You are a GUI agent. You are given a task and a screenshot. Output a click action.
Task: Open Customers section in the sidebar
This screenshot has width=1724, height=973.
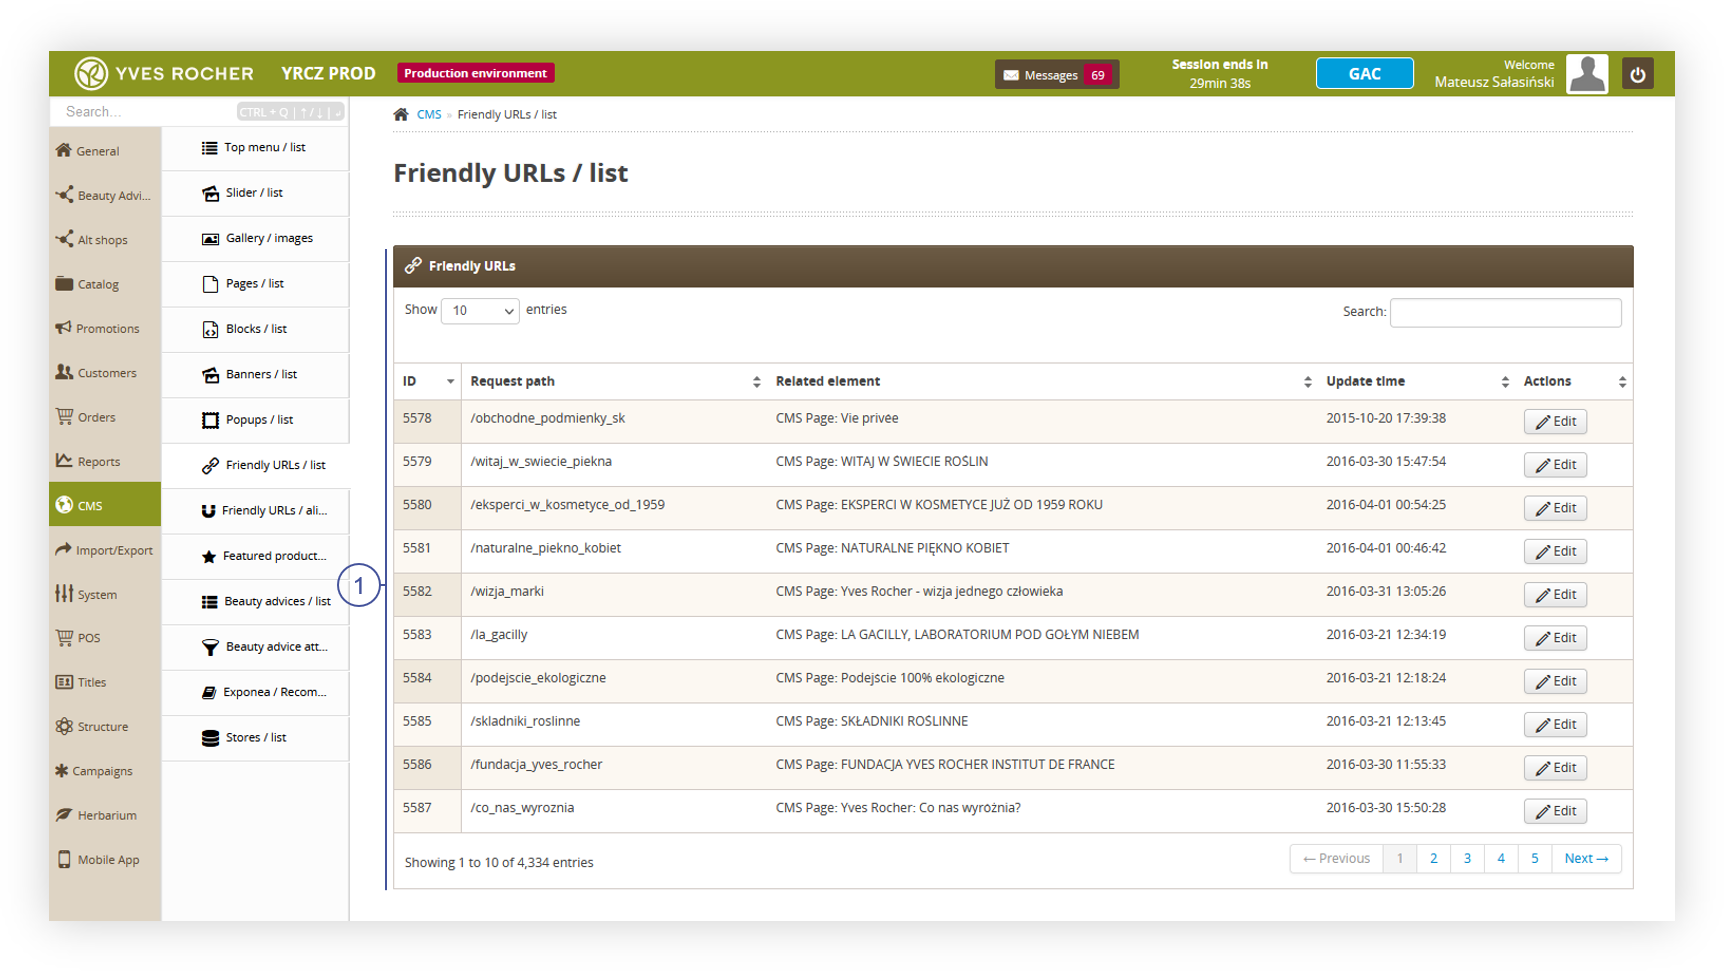(x=105, y=373)
